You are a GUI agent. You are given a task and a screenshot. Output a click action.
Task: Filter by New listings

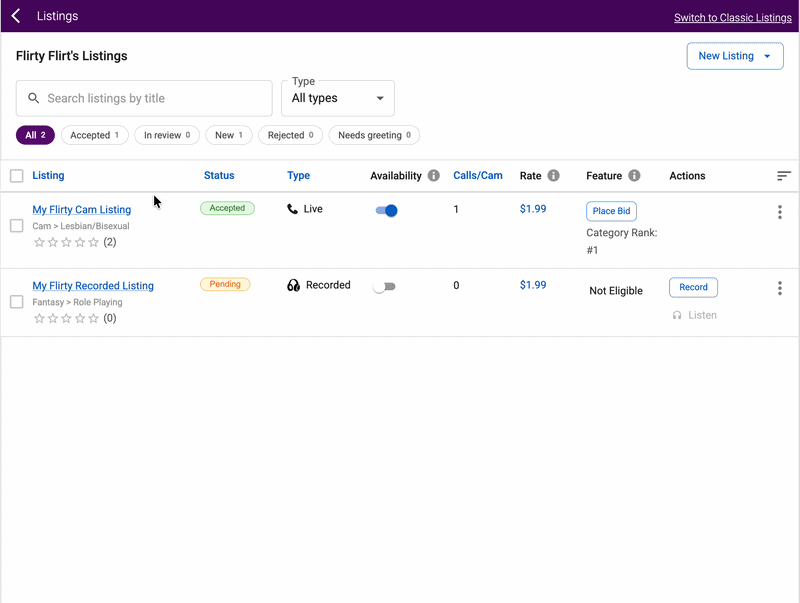[229, 135]
